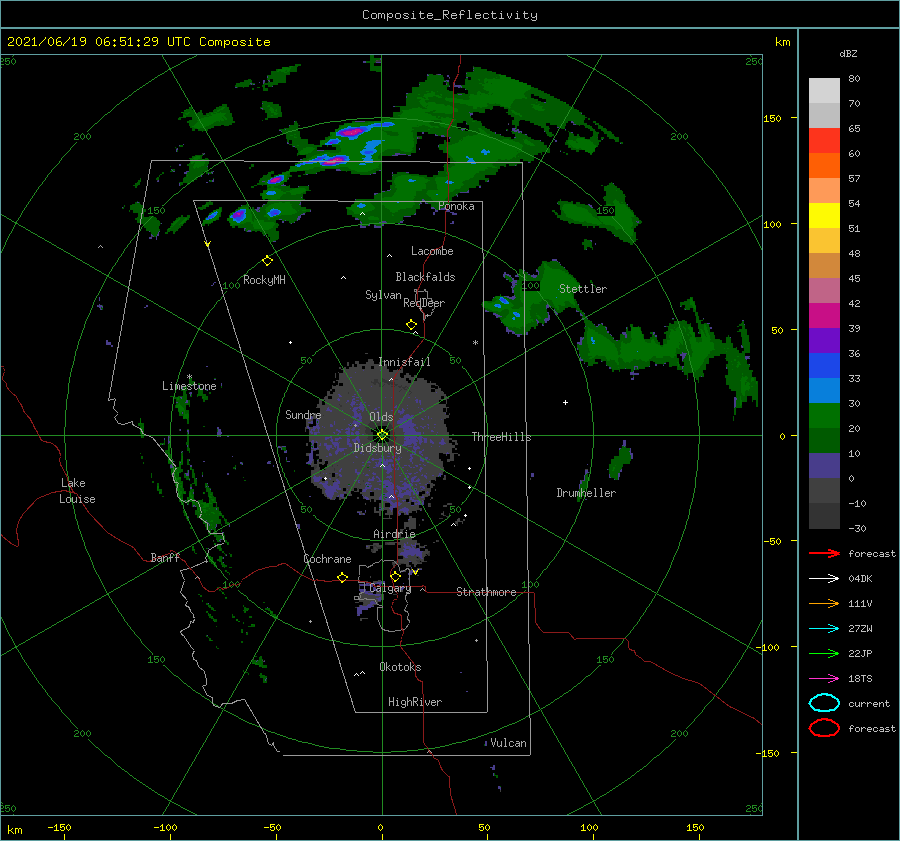
Task: Click the Calgary city label
Action: [390, 588]
